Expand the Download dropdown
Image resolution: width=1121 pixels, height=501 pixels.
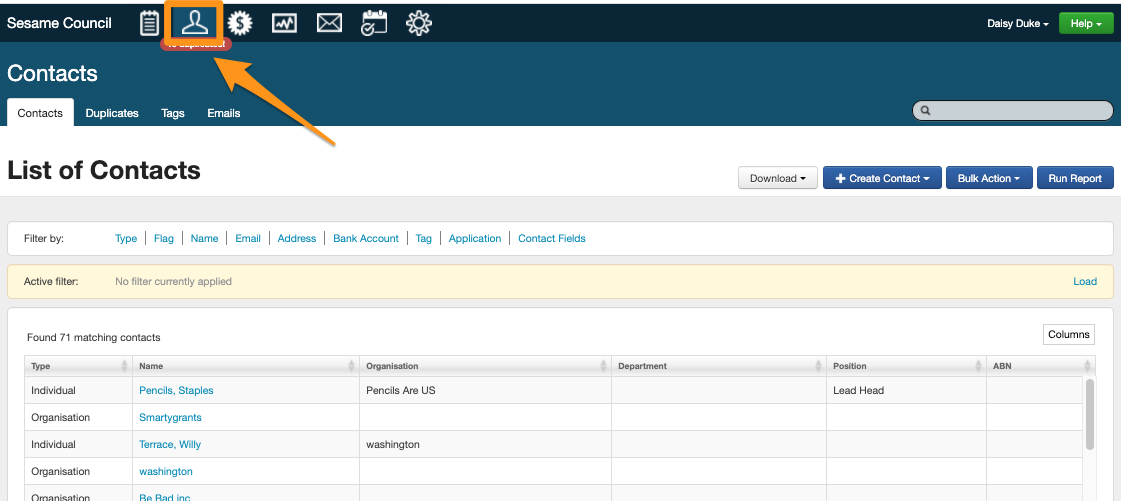tap(778, 178)
